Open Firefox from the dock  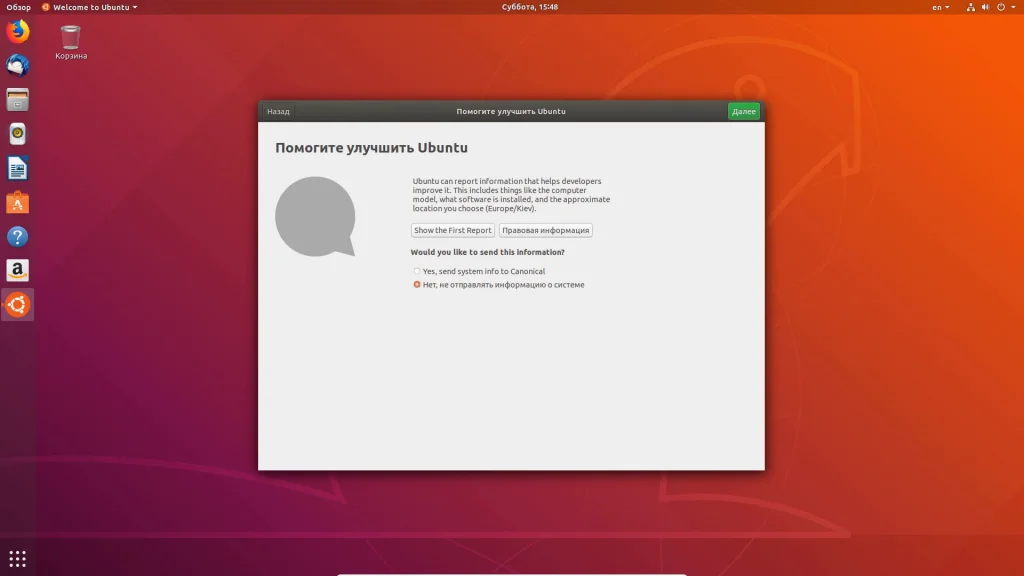(x=18, y=31)
